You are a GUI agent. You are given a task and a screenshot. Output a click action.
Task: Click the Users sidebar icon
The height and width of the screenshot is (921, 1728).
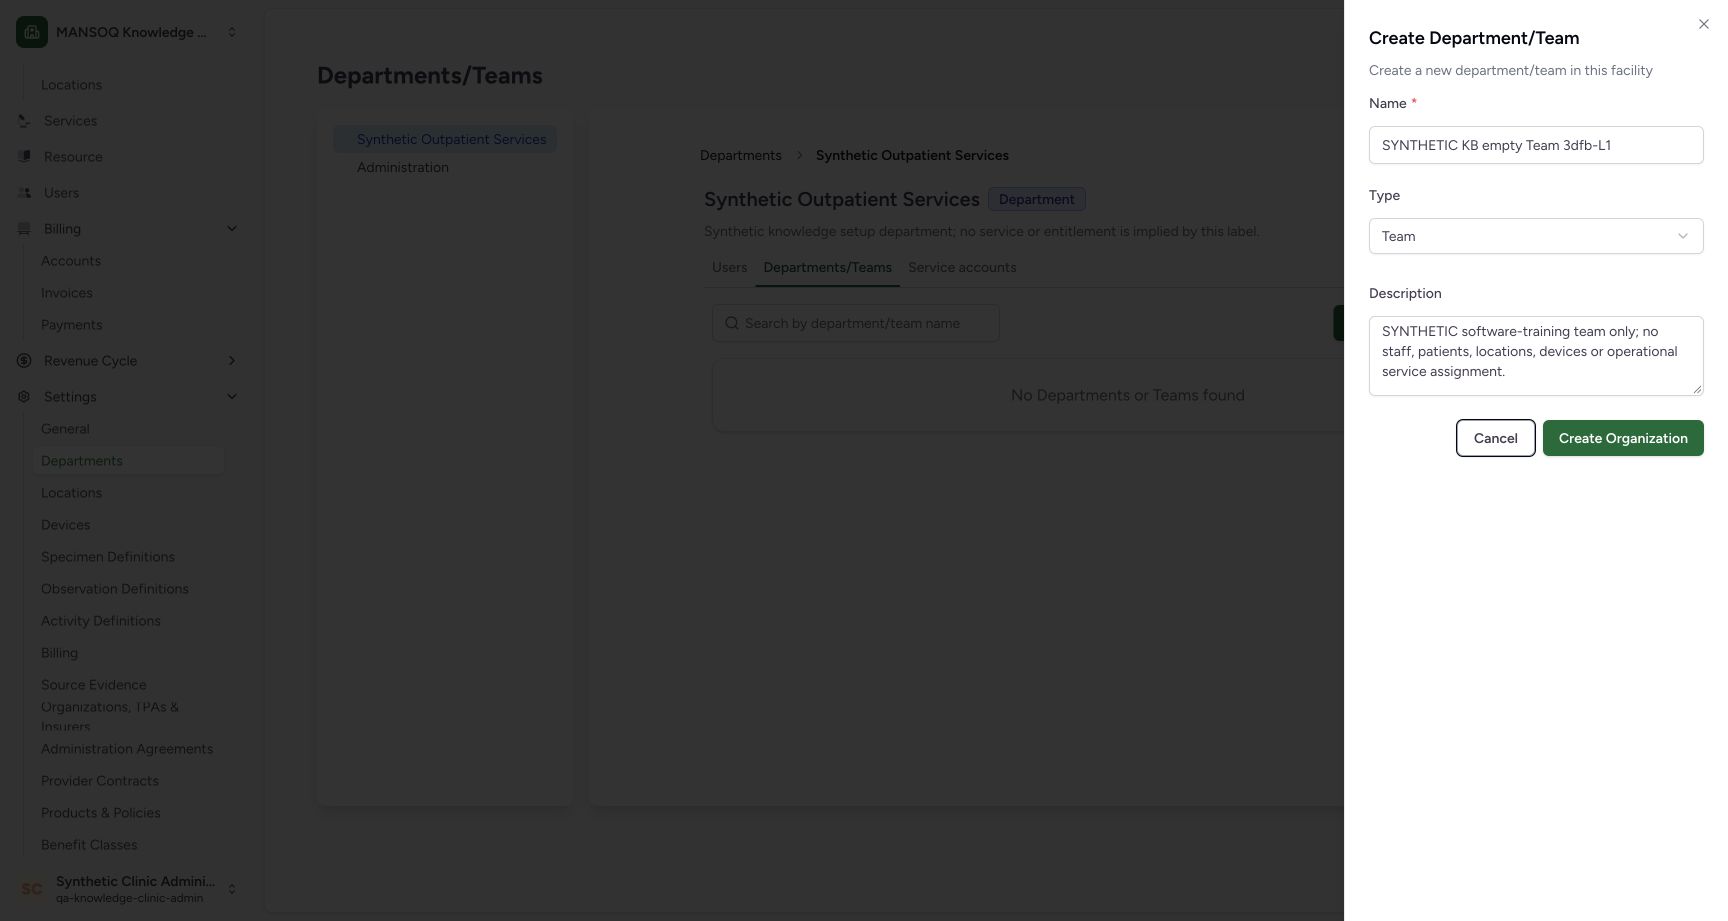click(x=24, y=193)
